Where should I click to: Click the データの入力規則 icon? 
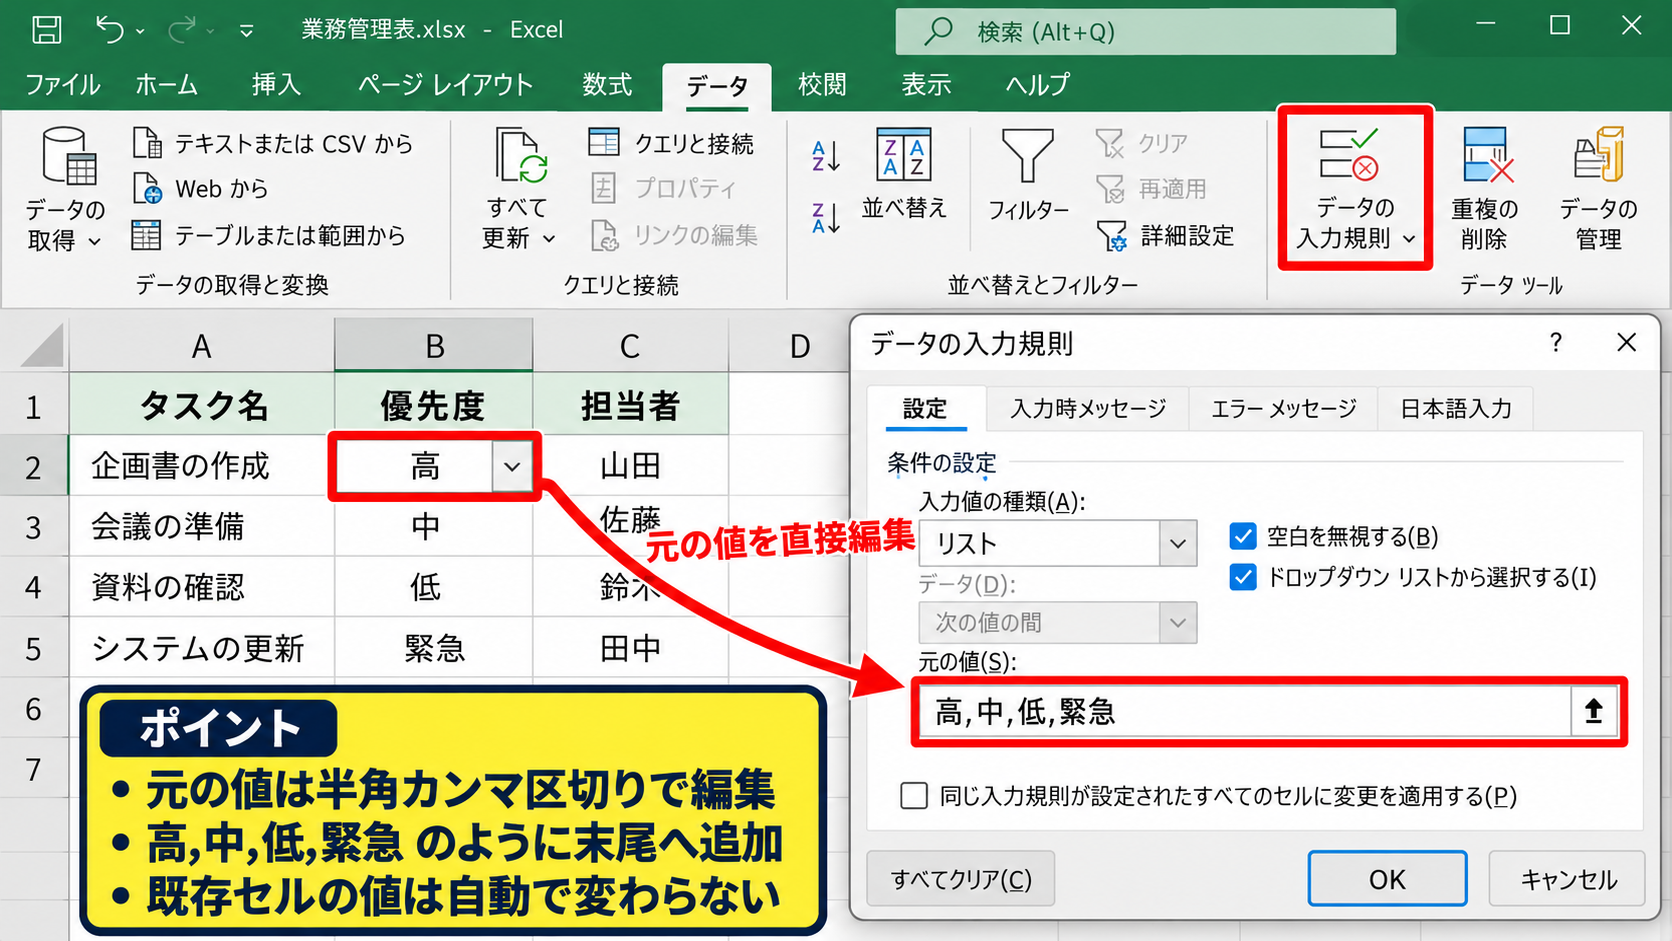tap(1349, 154)
